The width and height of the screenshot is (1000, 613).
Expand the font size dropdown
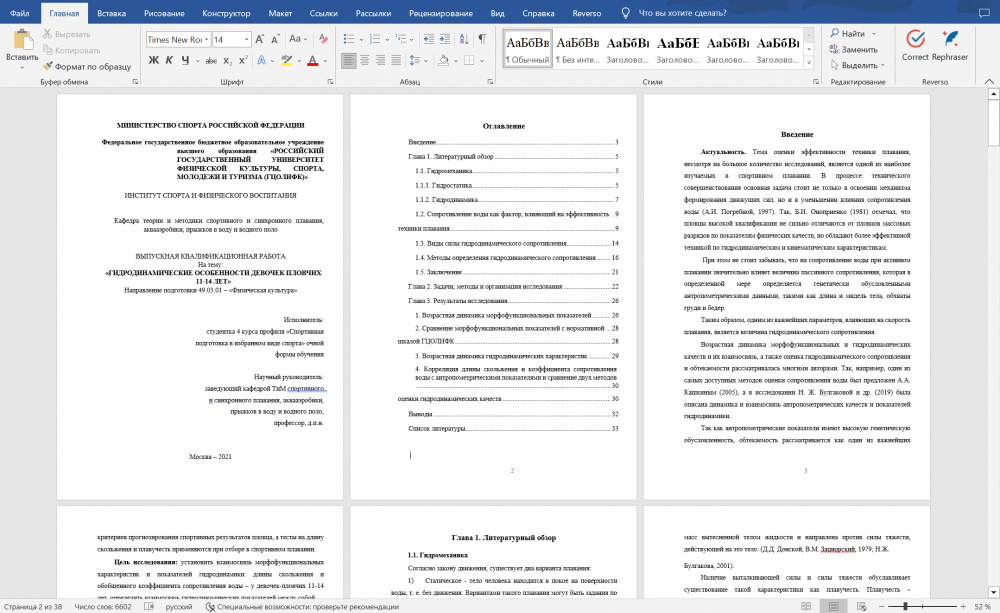tap(247, 40)
